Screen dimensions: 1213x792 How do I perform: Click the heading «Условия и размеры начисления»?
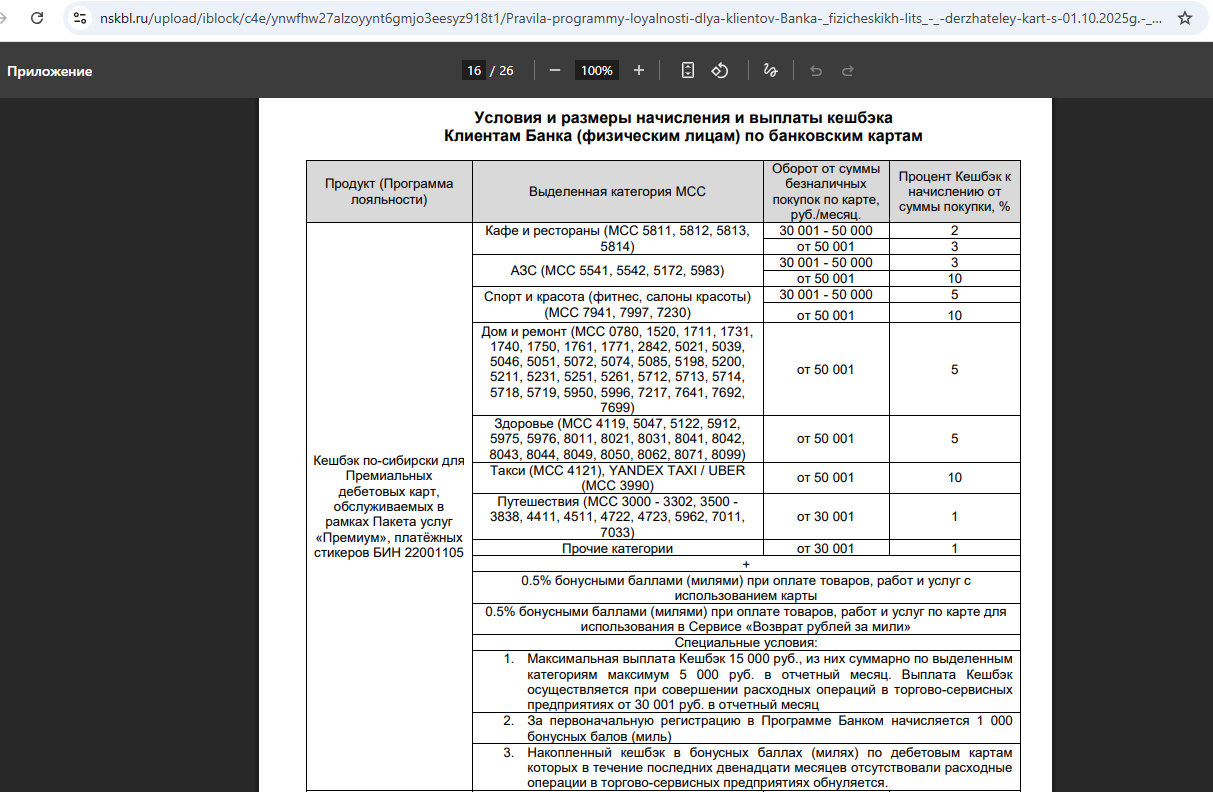click(683, 117)
